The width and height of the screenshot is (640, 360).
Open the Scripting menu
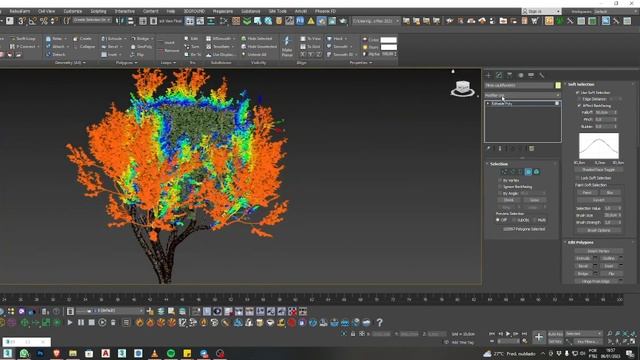98,11
